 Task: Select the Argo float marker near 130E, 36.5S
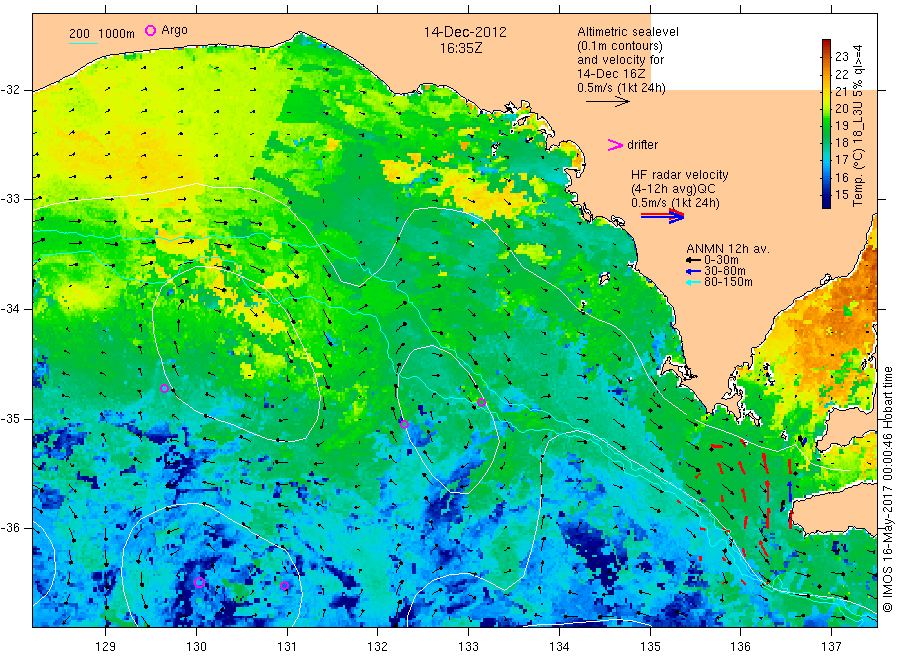(199, 583)
